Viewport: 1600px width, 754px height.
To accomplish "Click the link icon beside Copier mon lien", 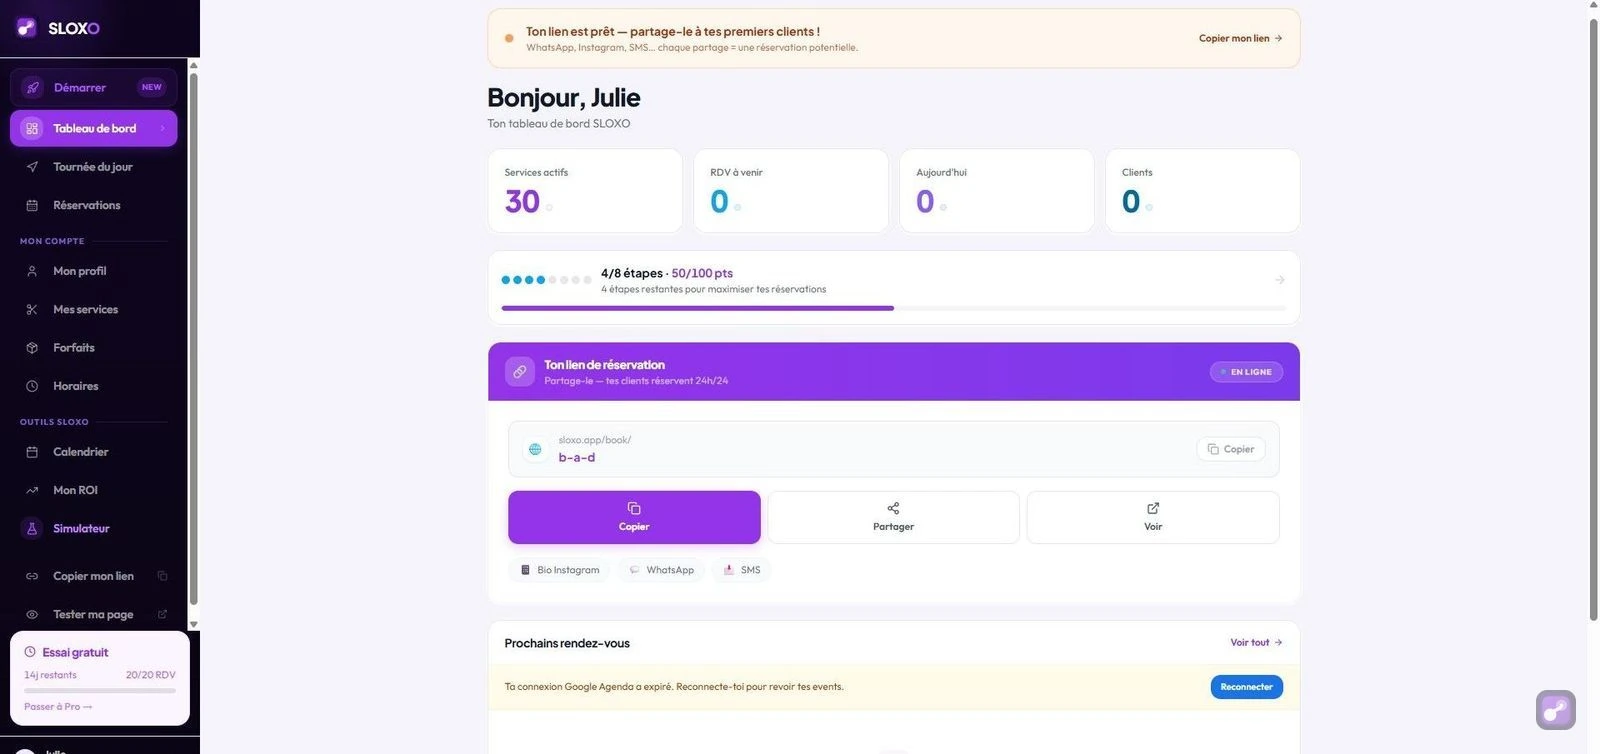I will pos(32,576).
